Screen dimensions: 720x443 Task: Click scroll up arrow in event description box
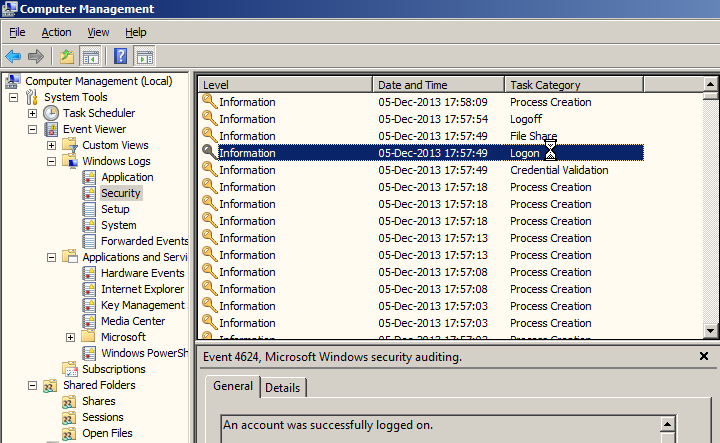(668, 424)
